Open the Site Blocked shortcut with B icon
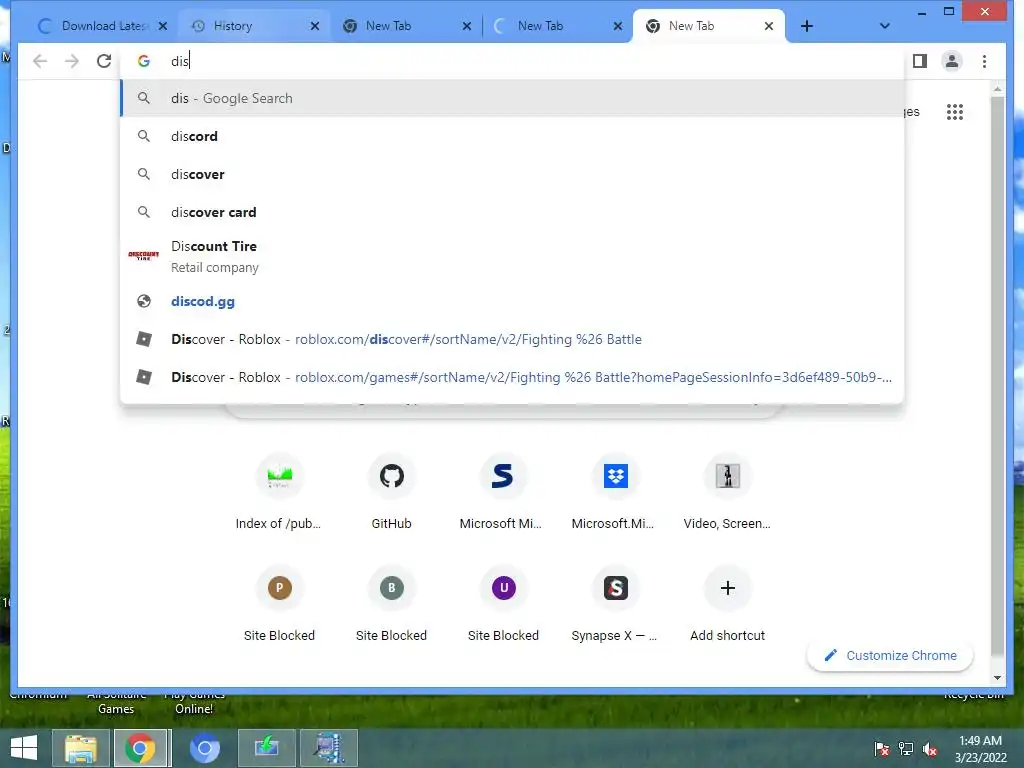The image size is (1024, 768). [x=391, y=605]
